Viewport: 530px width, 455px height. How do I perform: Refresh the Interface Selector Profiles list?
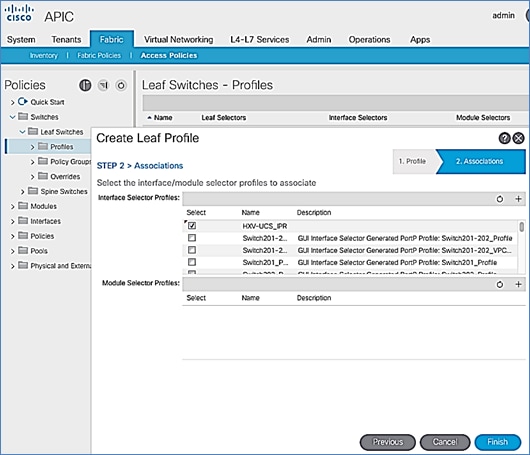(x=500, y=199)
